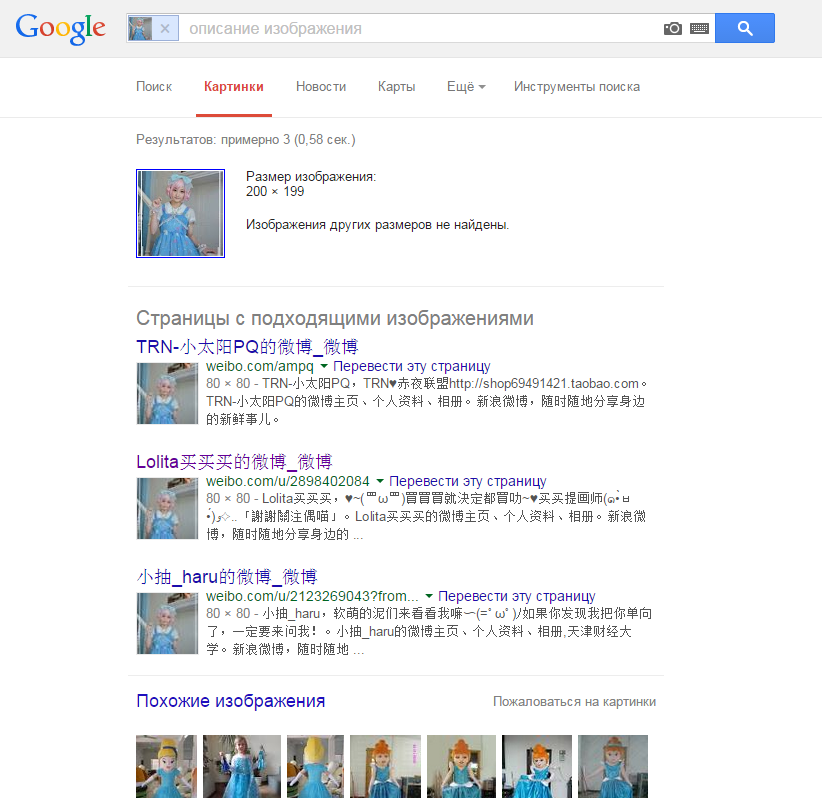Open the TRN-小太阳PQ weibo result link
Screen dimensions: 822x798
tap(247, 347)
